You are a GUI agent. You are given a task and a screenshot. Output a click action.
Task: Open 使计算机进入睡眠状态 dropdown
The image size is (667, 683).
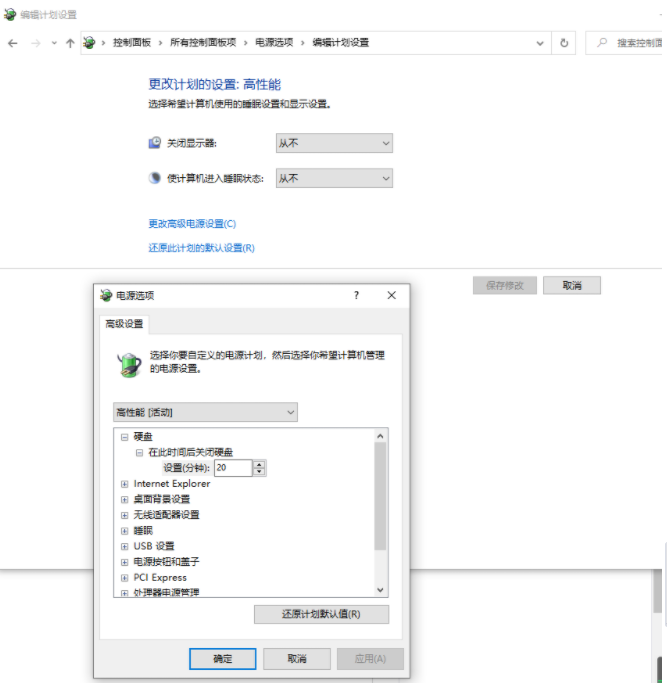(334, 178)
